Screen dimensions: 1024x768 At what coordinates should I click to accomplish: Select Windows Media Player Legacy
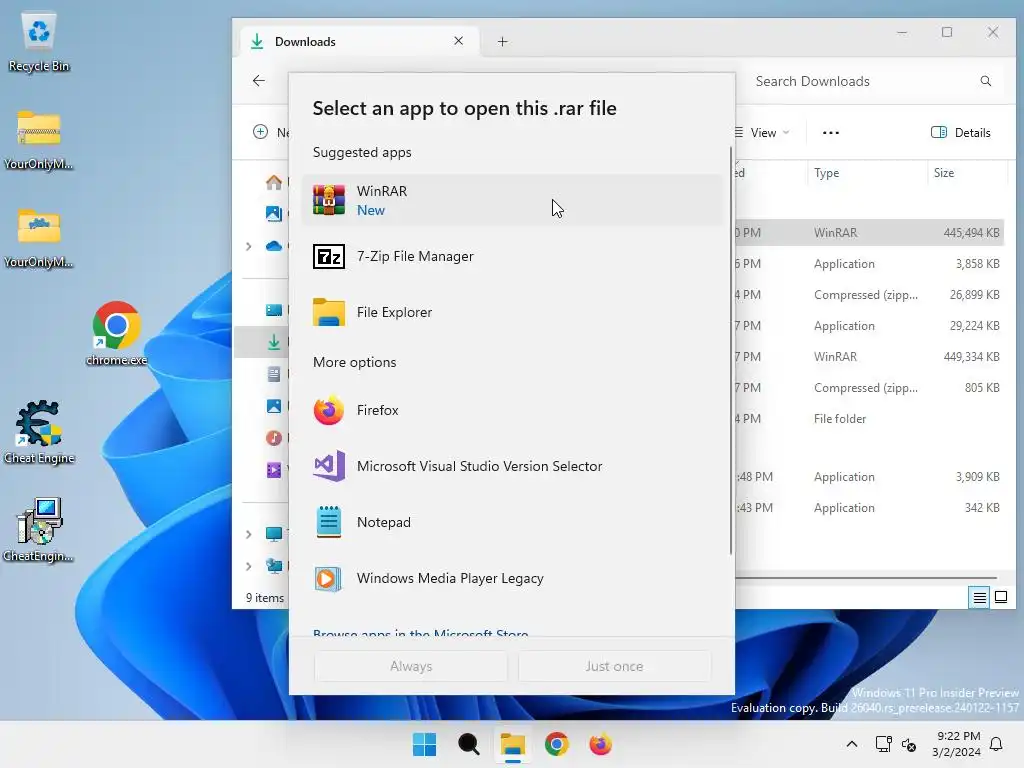(512, 579)
